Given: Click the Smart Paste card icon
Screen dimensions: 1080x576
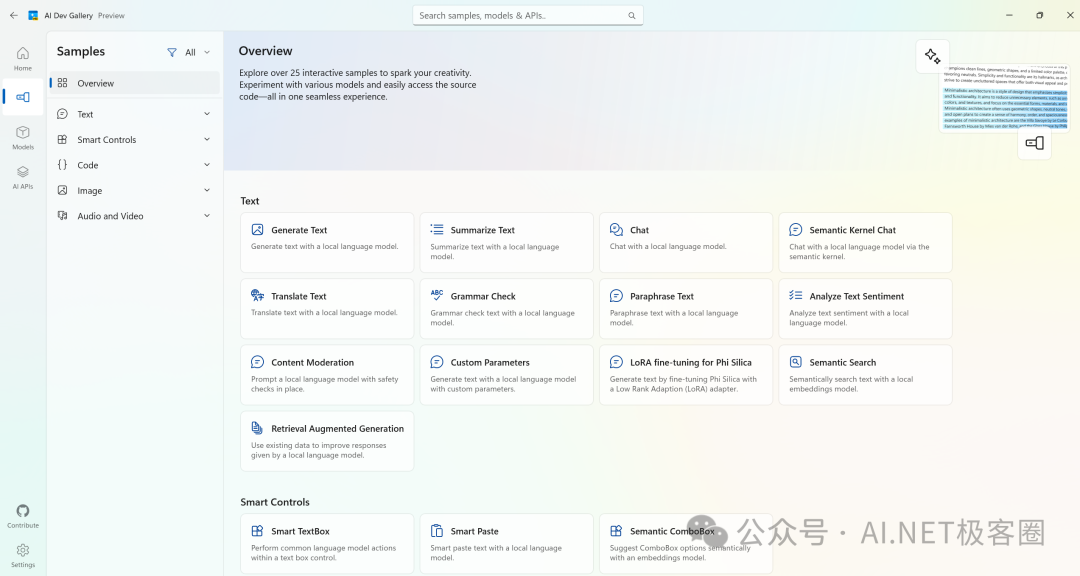Looking at the screenshot, I should [x=437, y=531].
